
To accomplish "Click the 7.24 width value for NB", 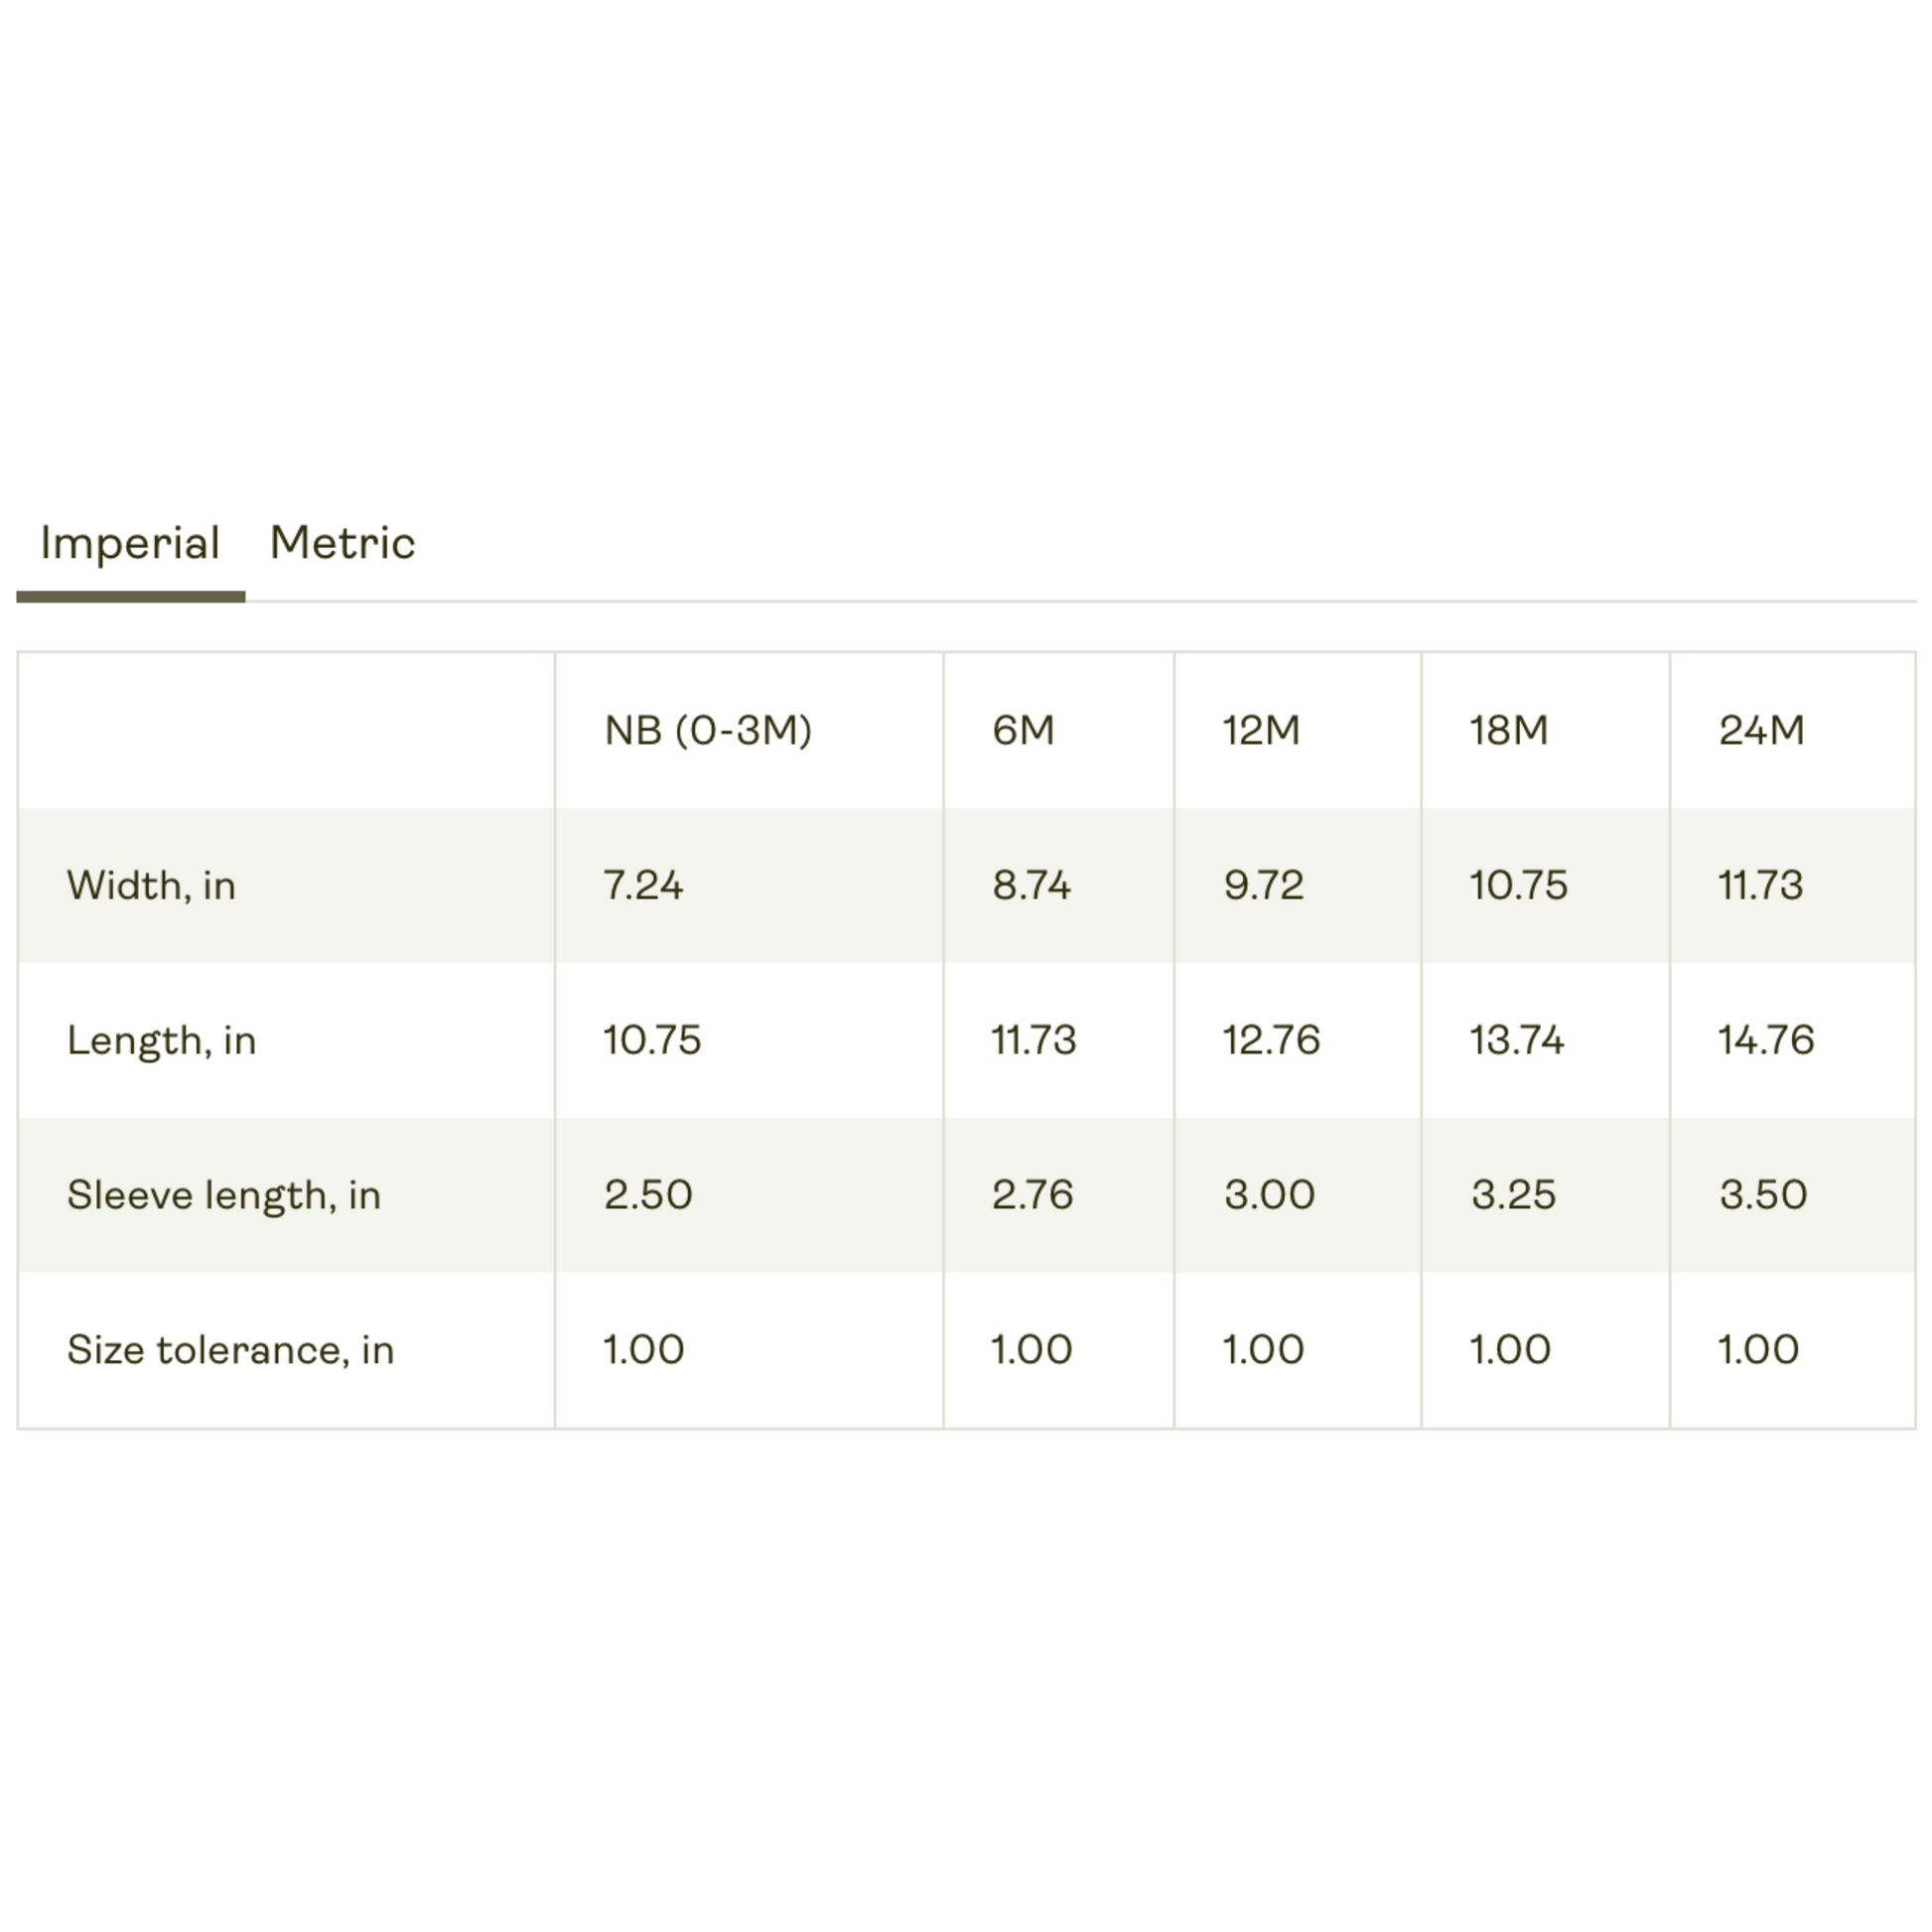I will 643,885.
